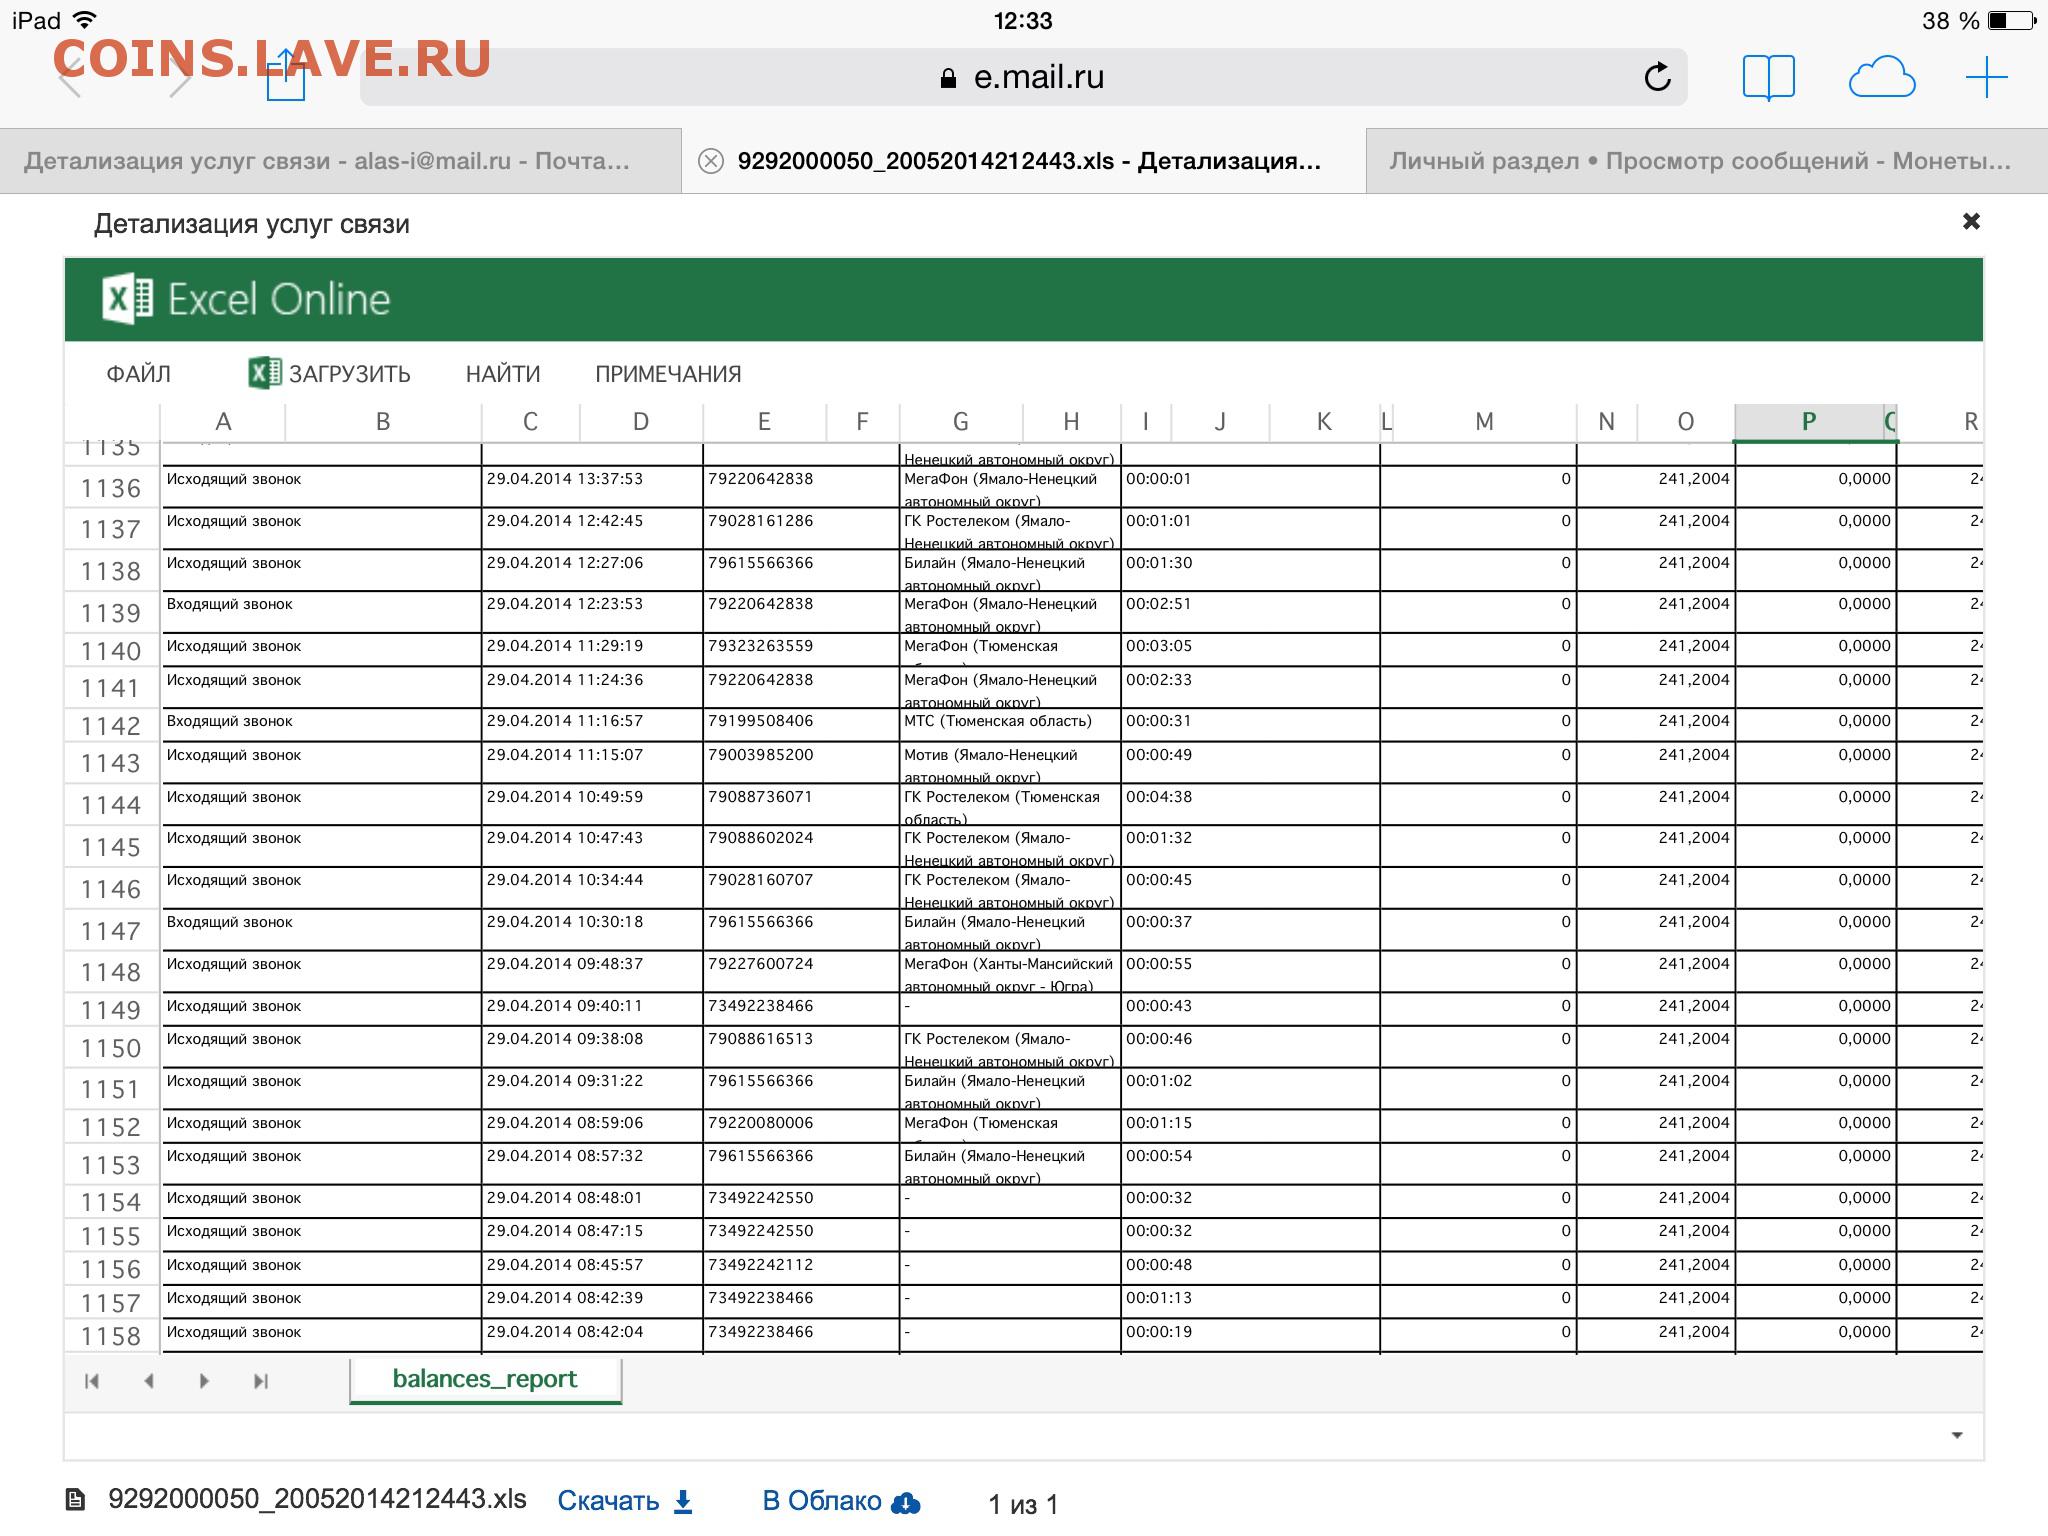Select row header 1142

[x=111, y=726]
